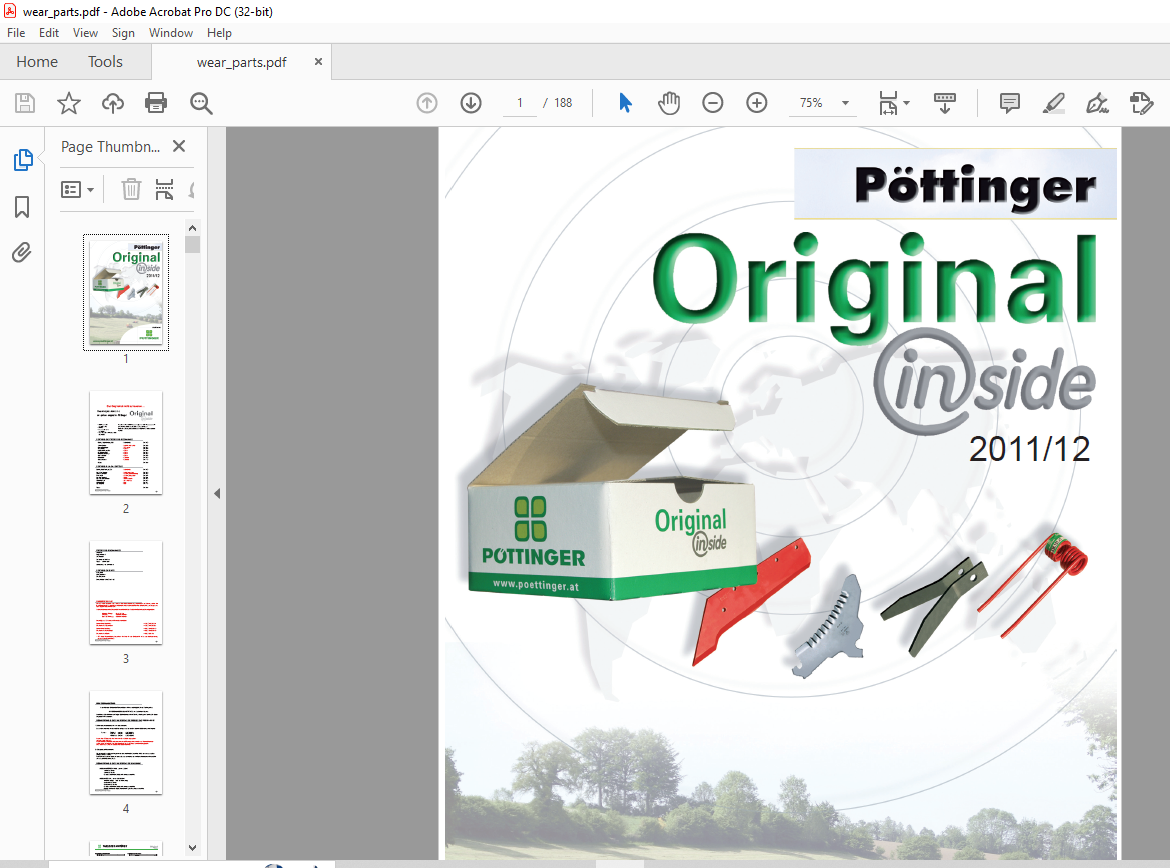The image size is (1170, 868).
Task: Open thumbnail options dropdown
Action: [78, 190]
